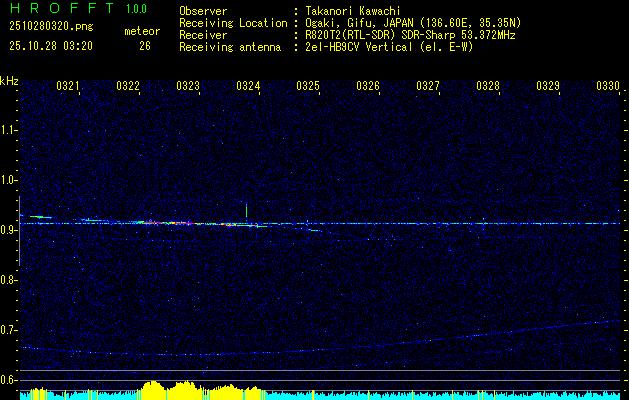Select the filename 2510280320.png

pos(51,27)
